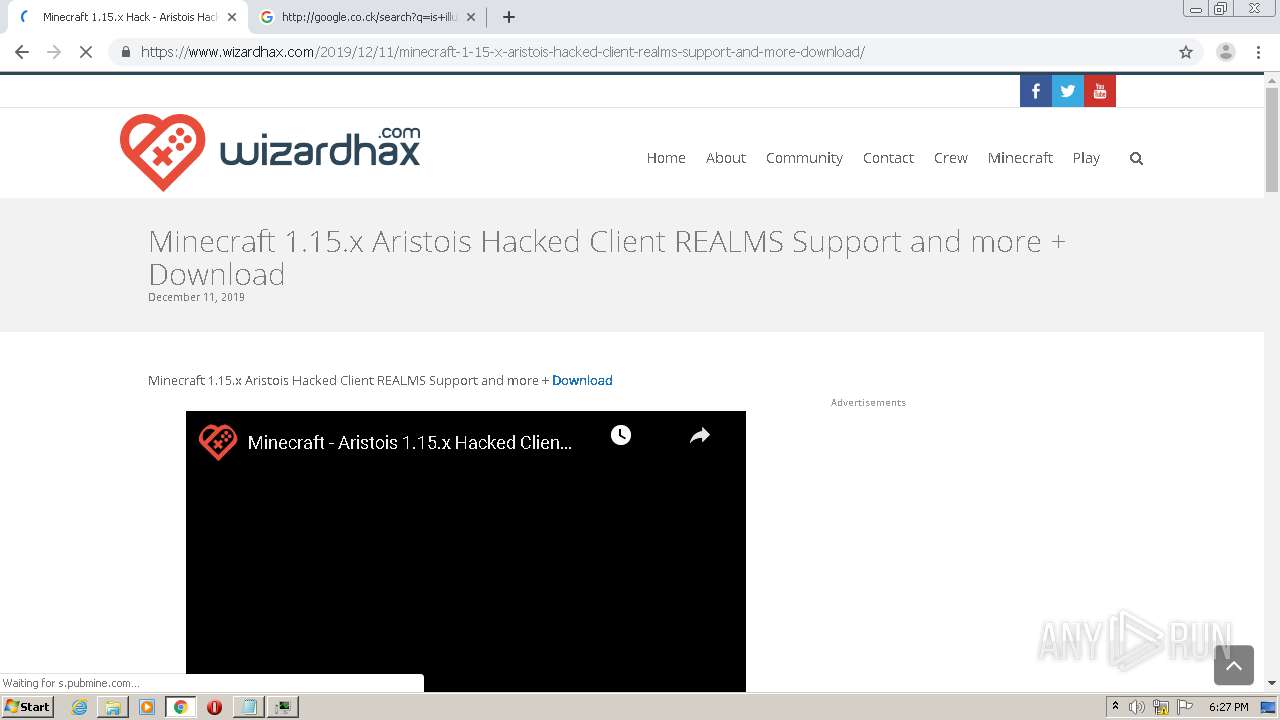Click the embedded video player area
Viewport: 1280px width, 720px height.
point(466,551)
